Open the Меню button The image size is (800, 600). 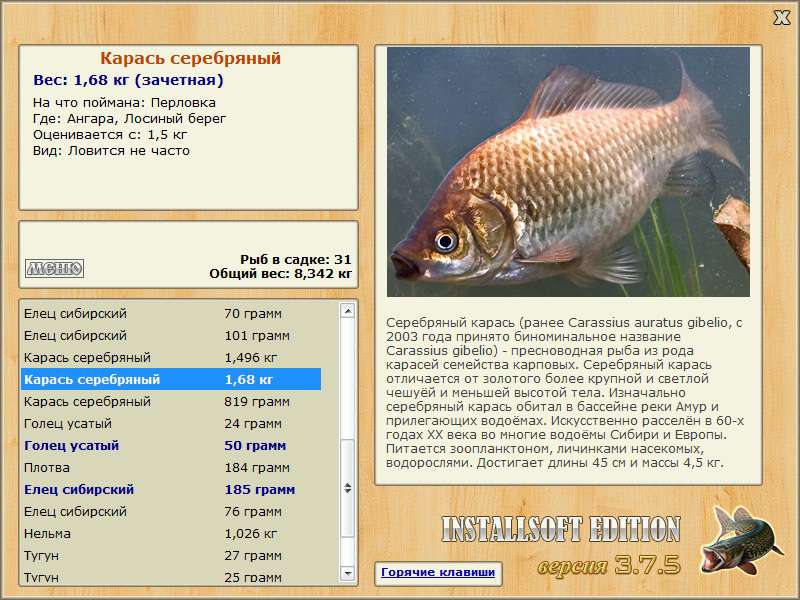tap(55, 268)
